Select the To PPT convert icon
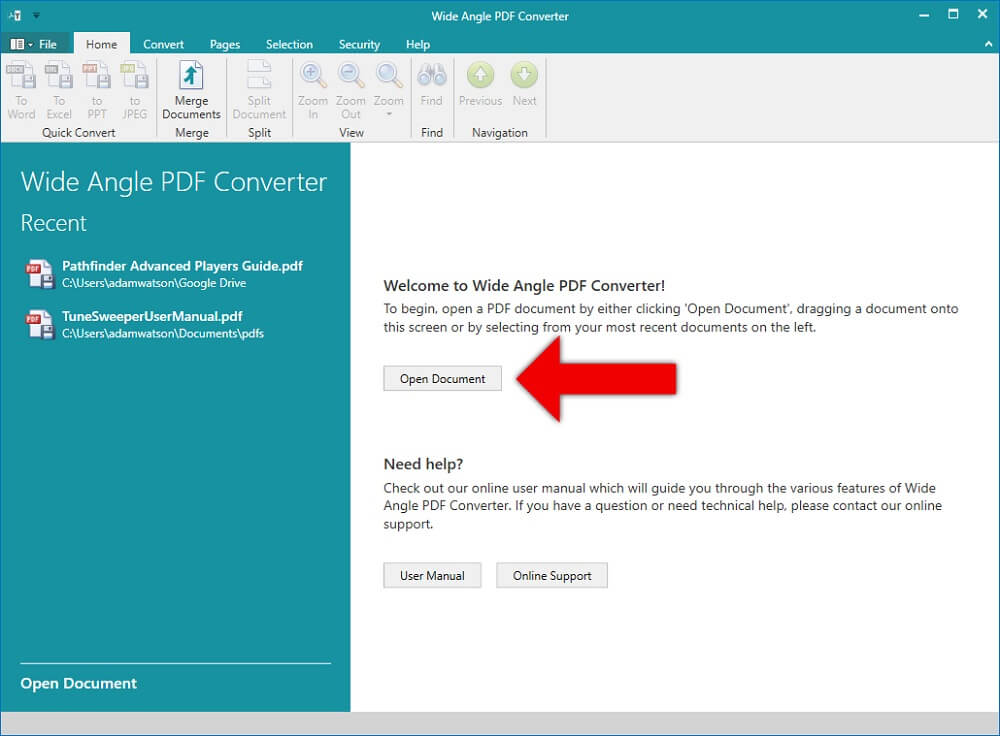1000x736 pixels. [97, 78]
